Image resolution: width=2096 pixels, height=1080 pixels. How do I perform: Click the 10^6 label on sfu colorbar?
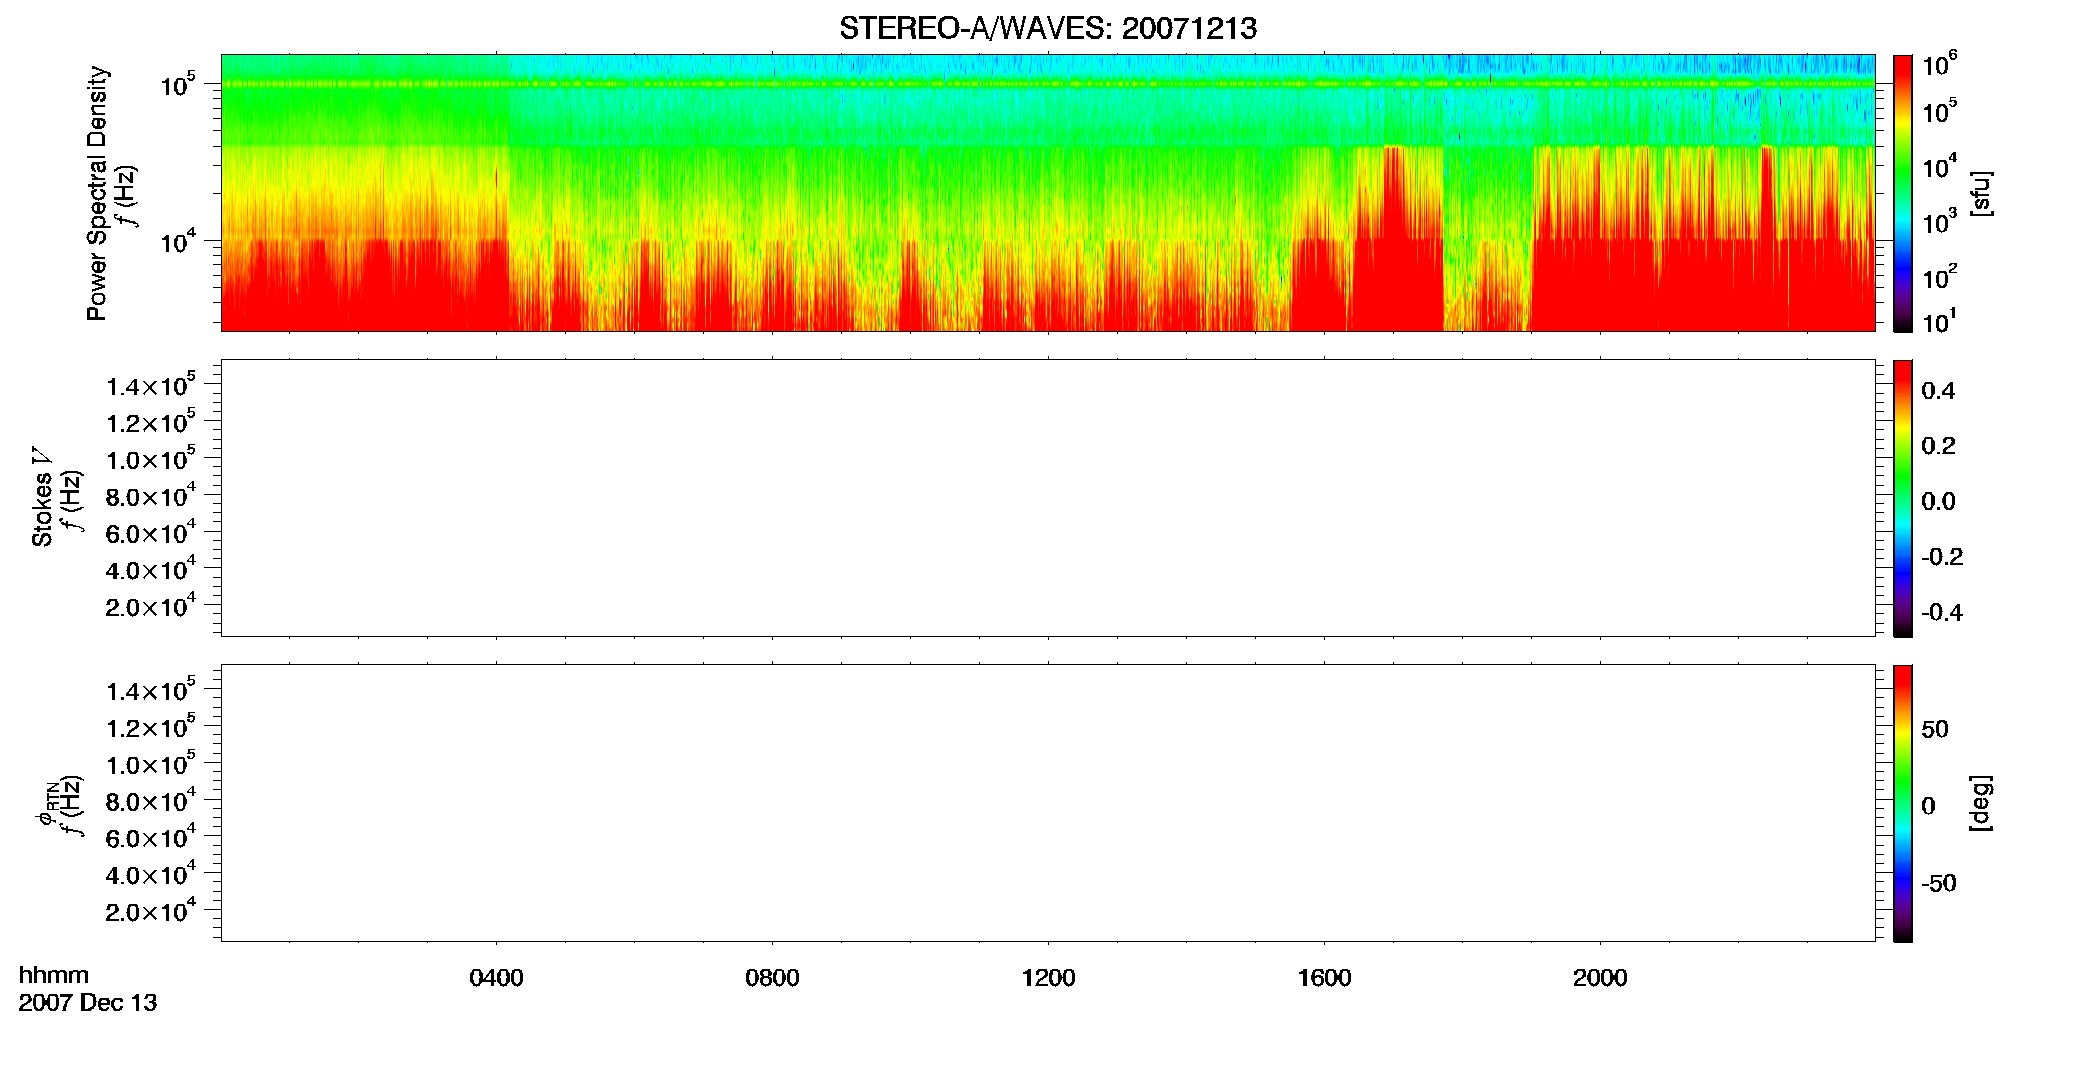tap(1940, 64)
